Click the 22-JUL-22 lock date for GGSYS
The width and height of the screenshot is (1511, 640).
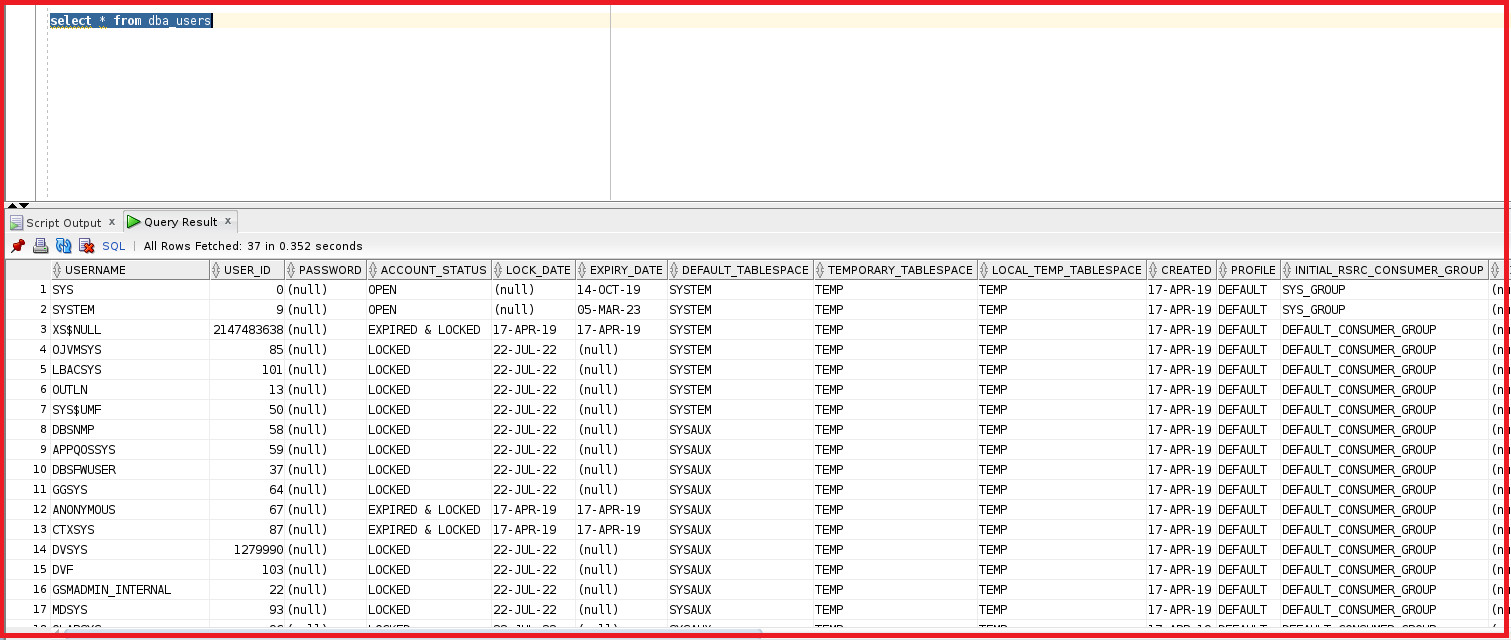(533, 490)
